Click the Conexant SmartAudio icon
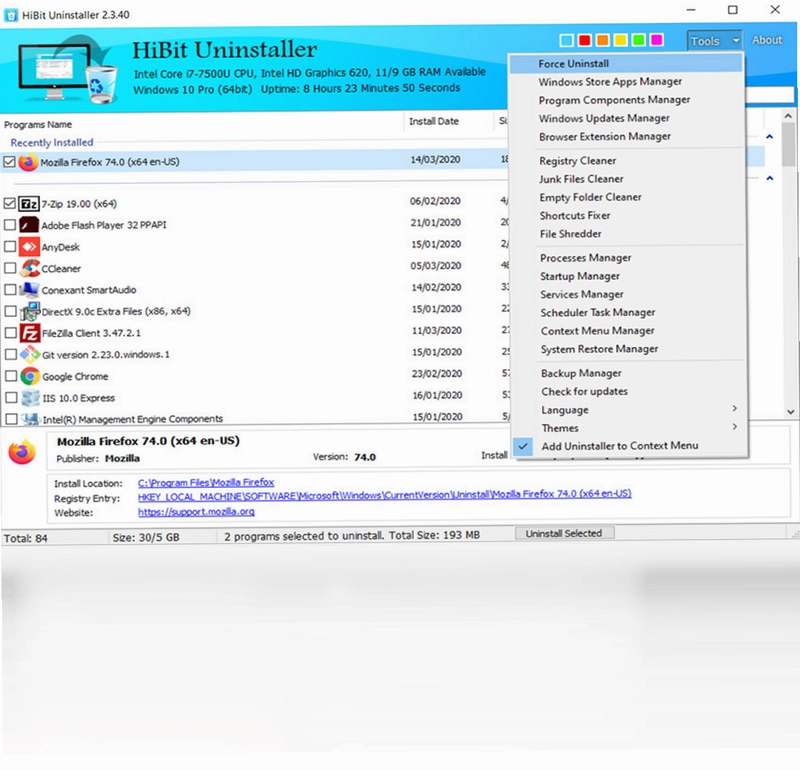 coord(30,290)
